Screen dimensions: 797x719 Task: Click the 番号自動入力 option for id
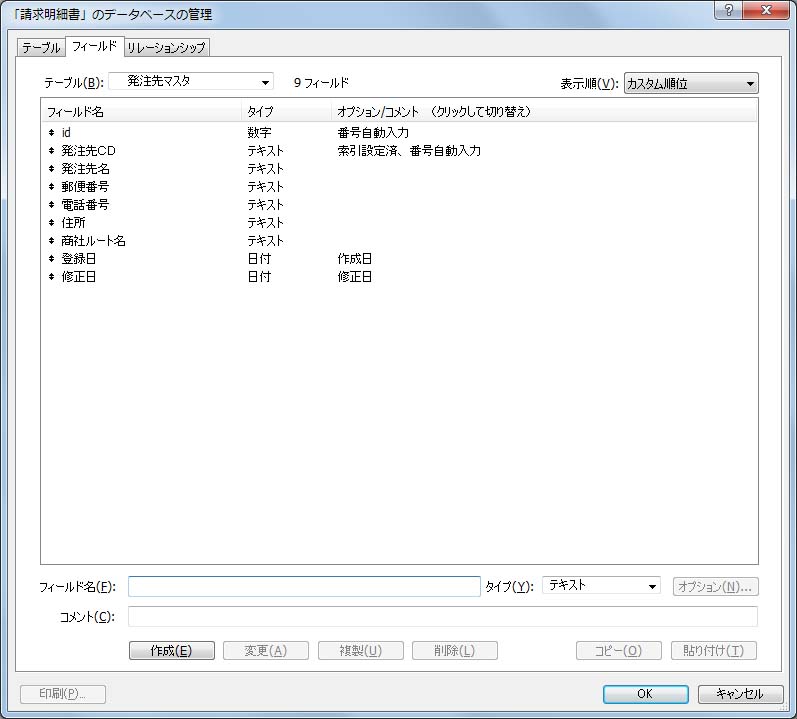(373, 133)
